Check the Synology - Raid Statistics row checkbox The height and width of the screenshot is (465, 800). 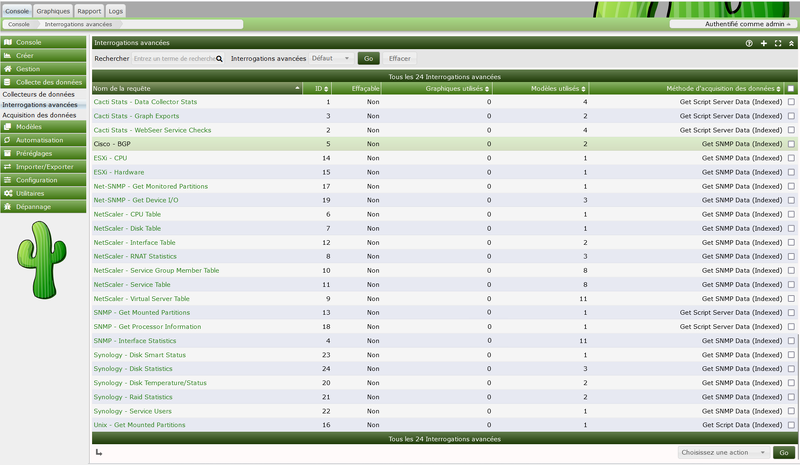(791, 397)
